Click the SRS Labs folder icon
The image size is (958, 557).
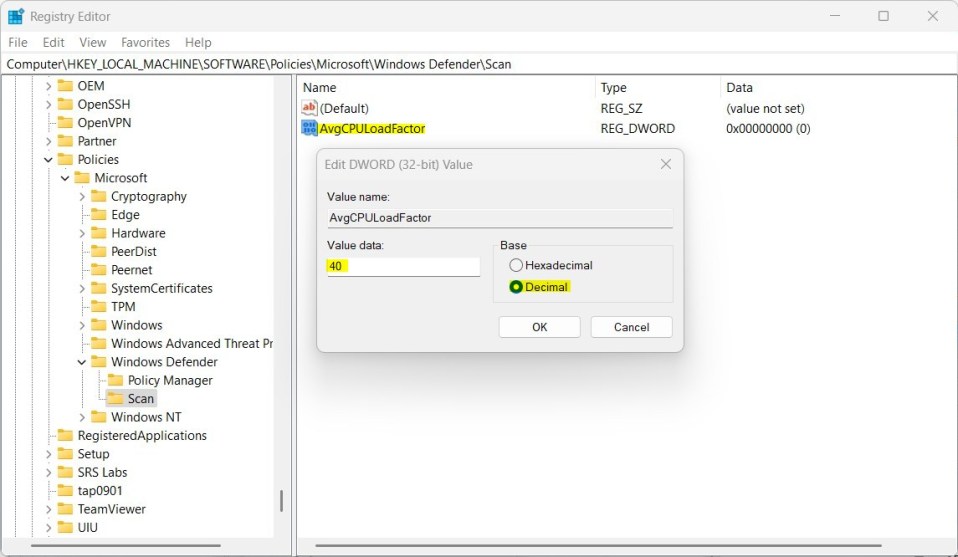click(x=65, y=472)
